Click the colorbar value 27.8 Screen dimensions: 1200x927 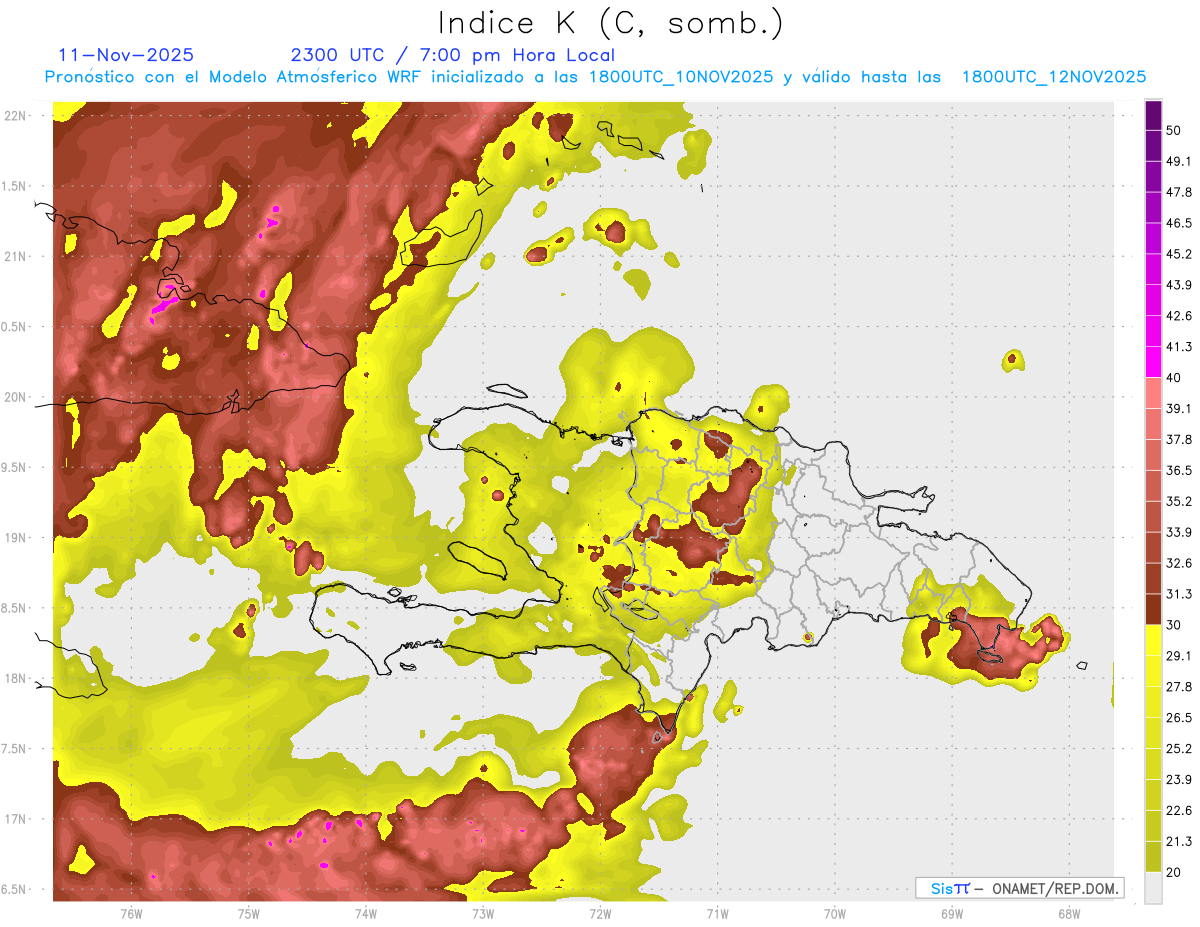point(1179,687)
